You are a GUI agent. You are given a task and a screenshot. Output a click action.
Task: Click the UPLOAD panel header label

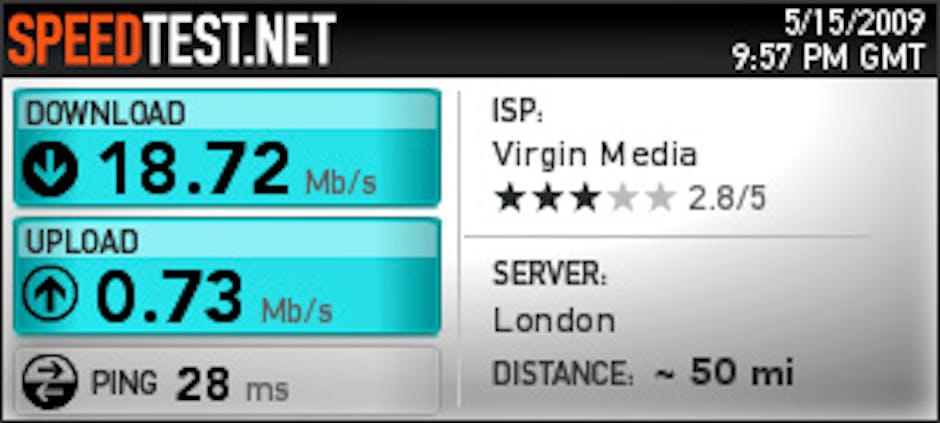click(x=82, y=241)
